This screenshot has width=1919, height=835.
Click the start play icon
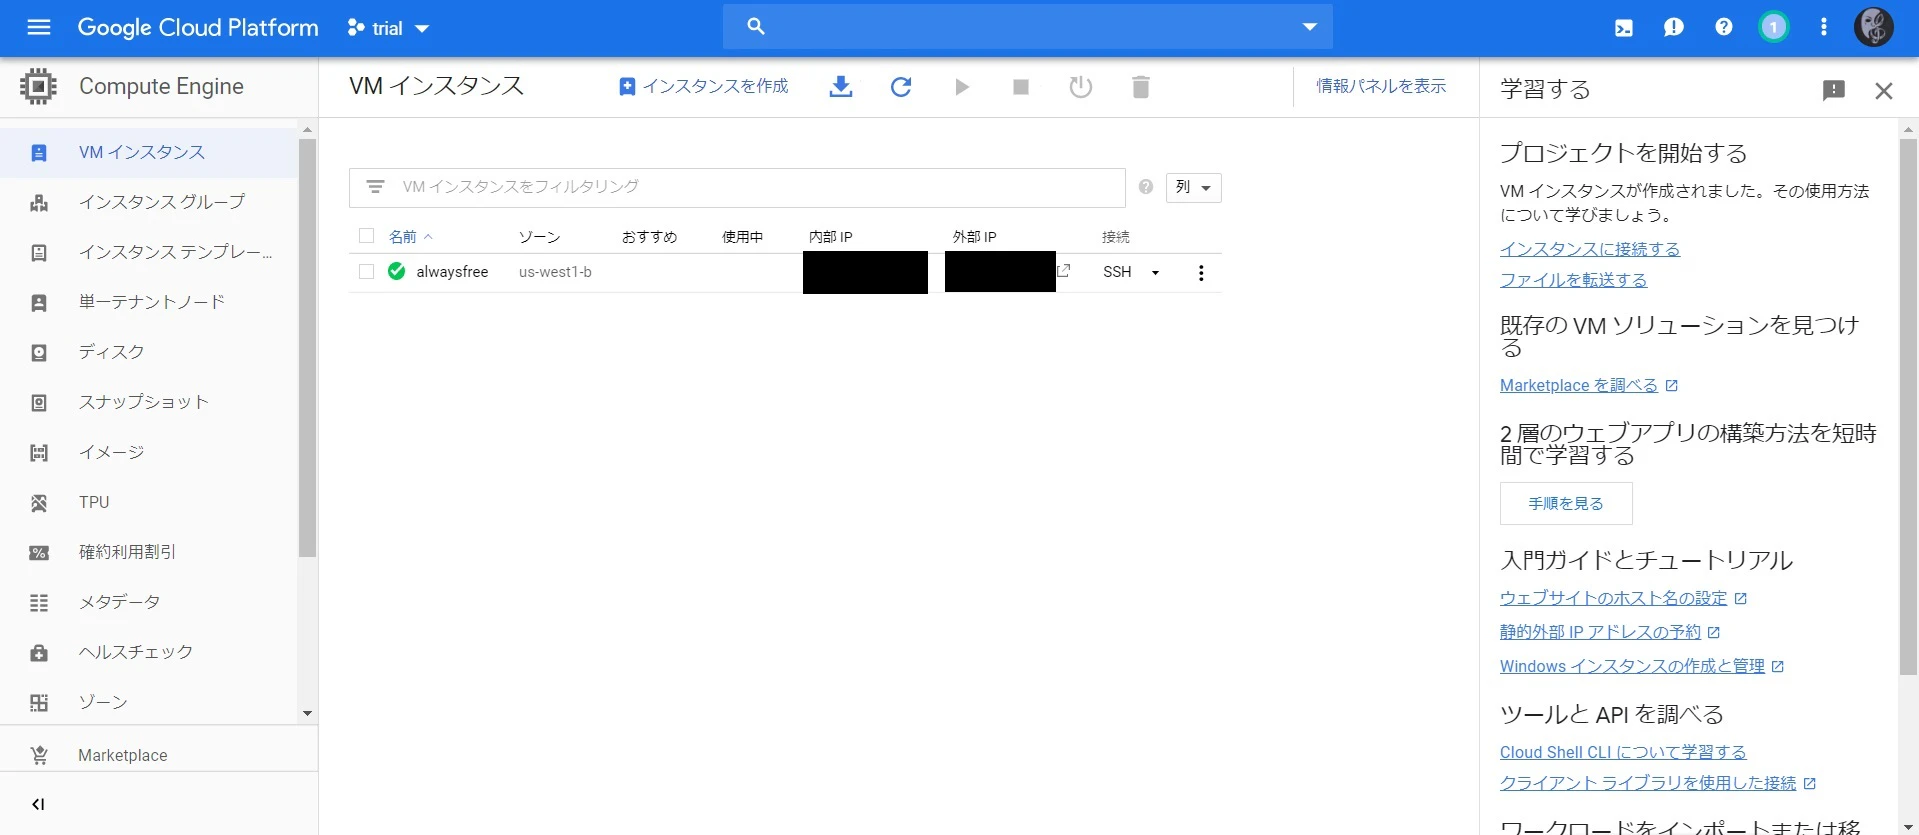tap(961, 87)
